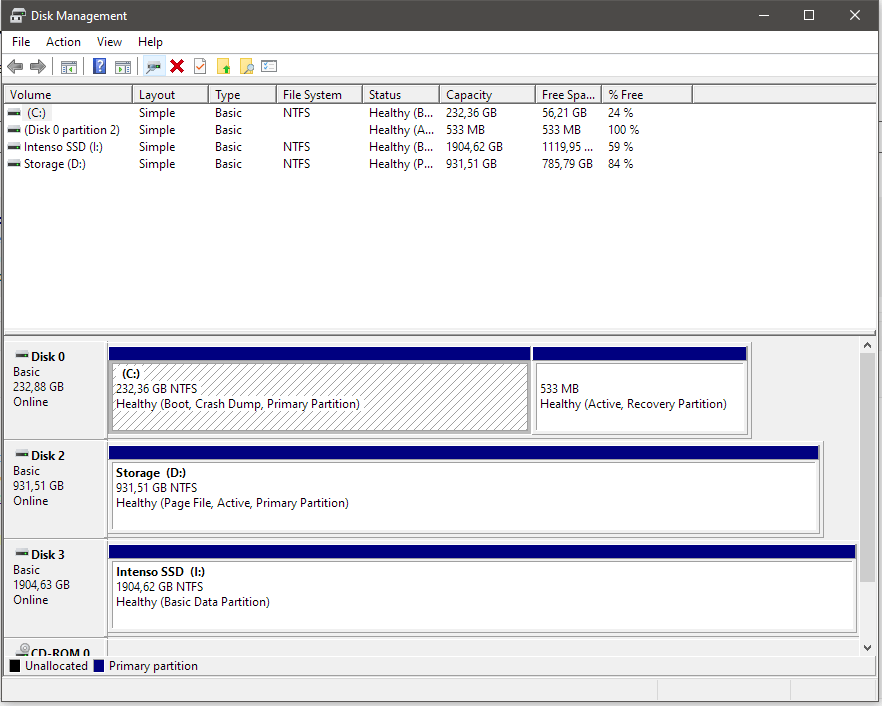Click the 785,79 GB free space cell
The image size is (882, 706).
tap(568, 164)
